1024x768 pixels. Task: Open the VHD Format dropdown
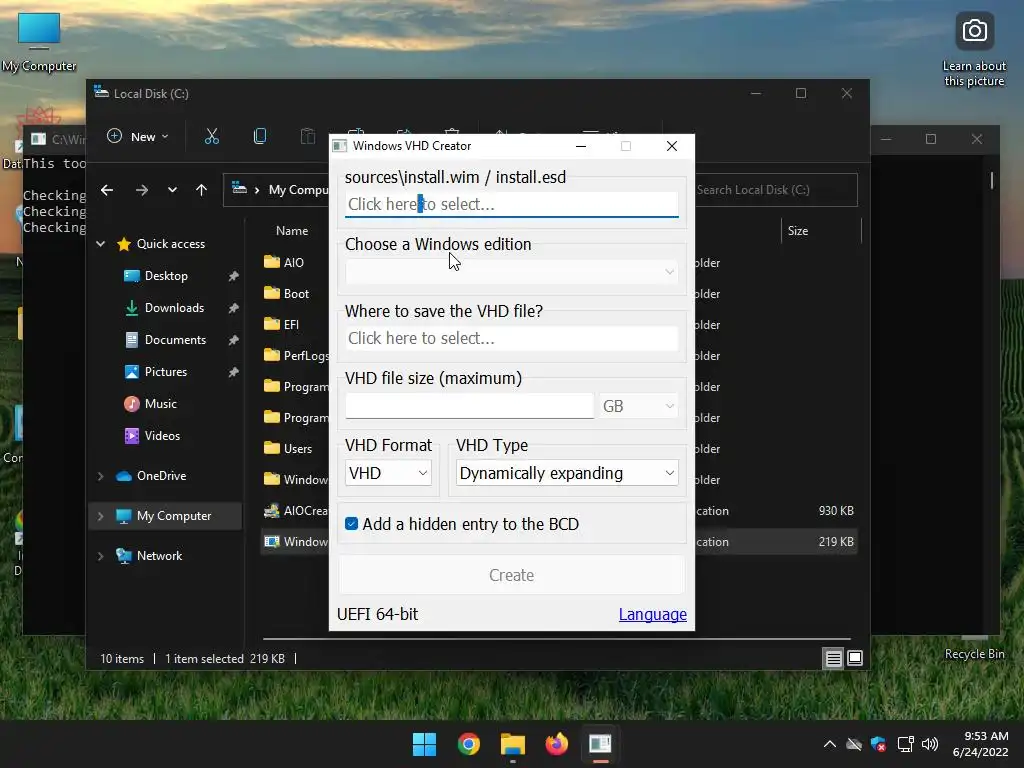[x=388, y=473]
